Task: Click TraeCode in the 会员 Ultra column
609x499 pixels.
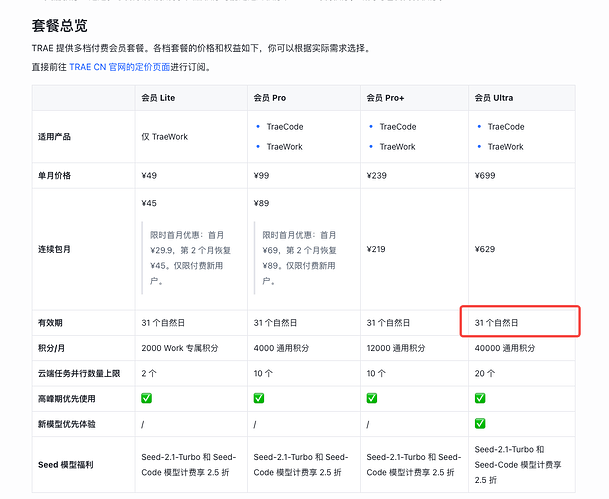Action: 506,127
